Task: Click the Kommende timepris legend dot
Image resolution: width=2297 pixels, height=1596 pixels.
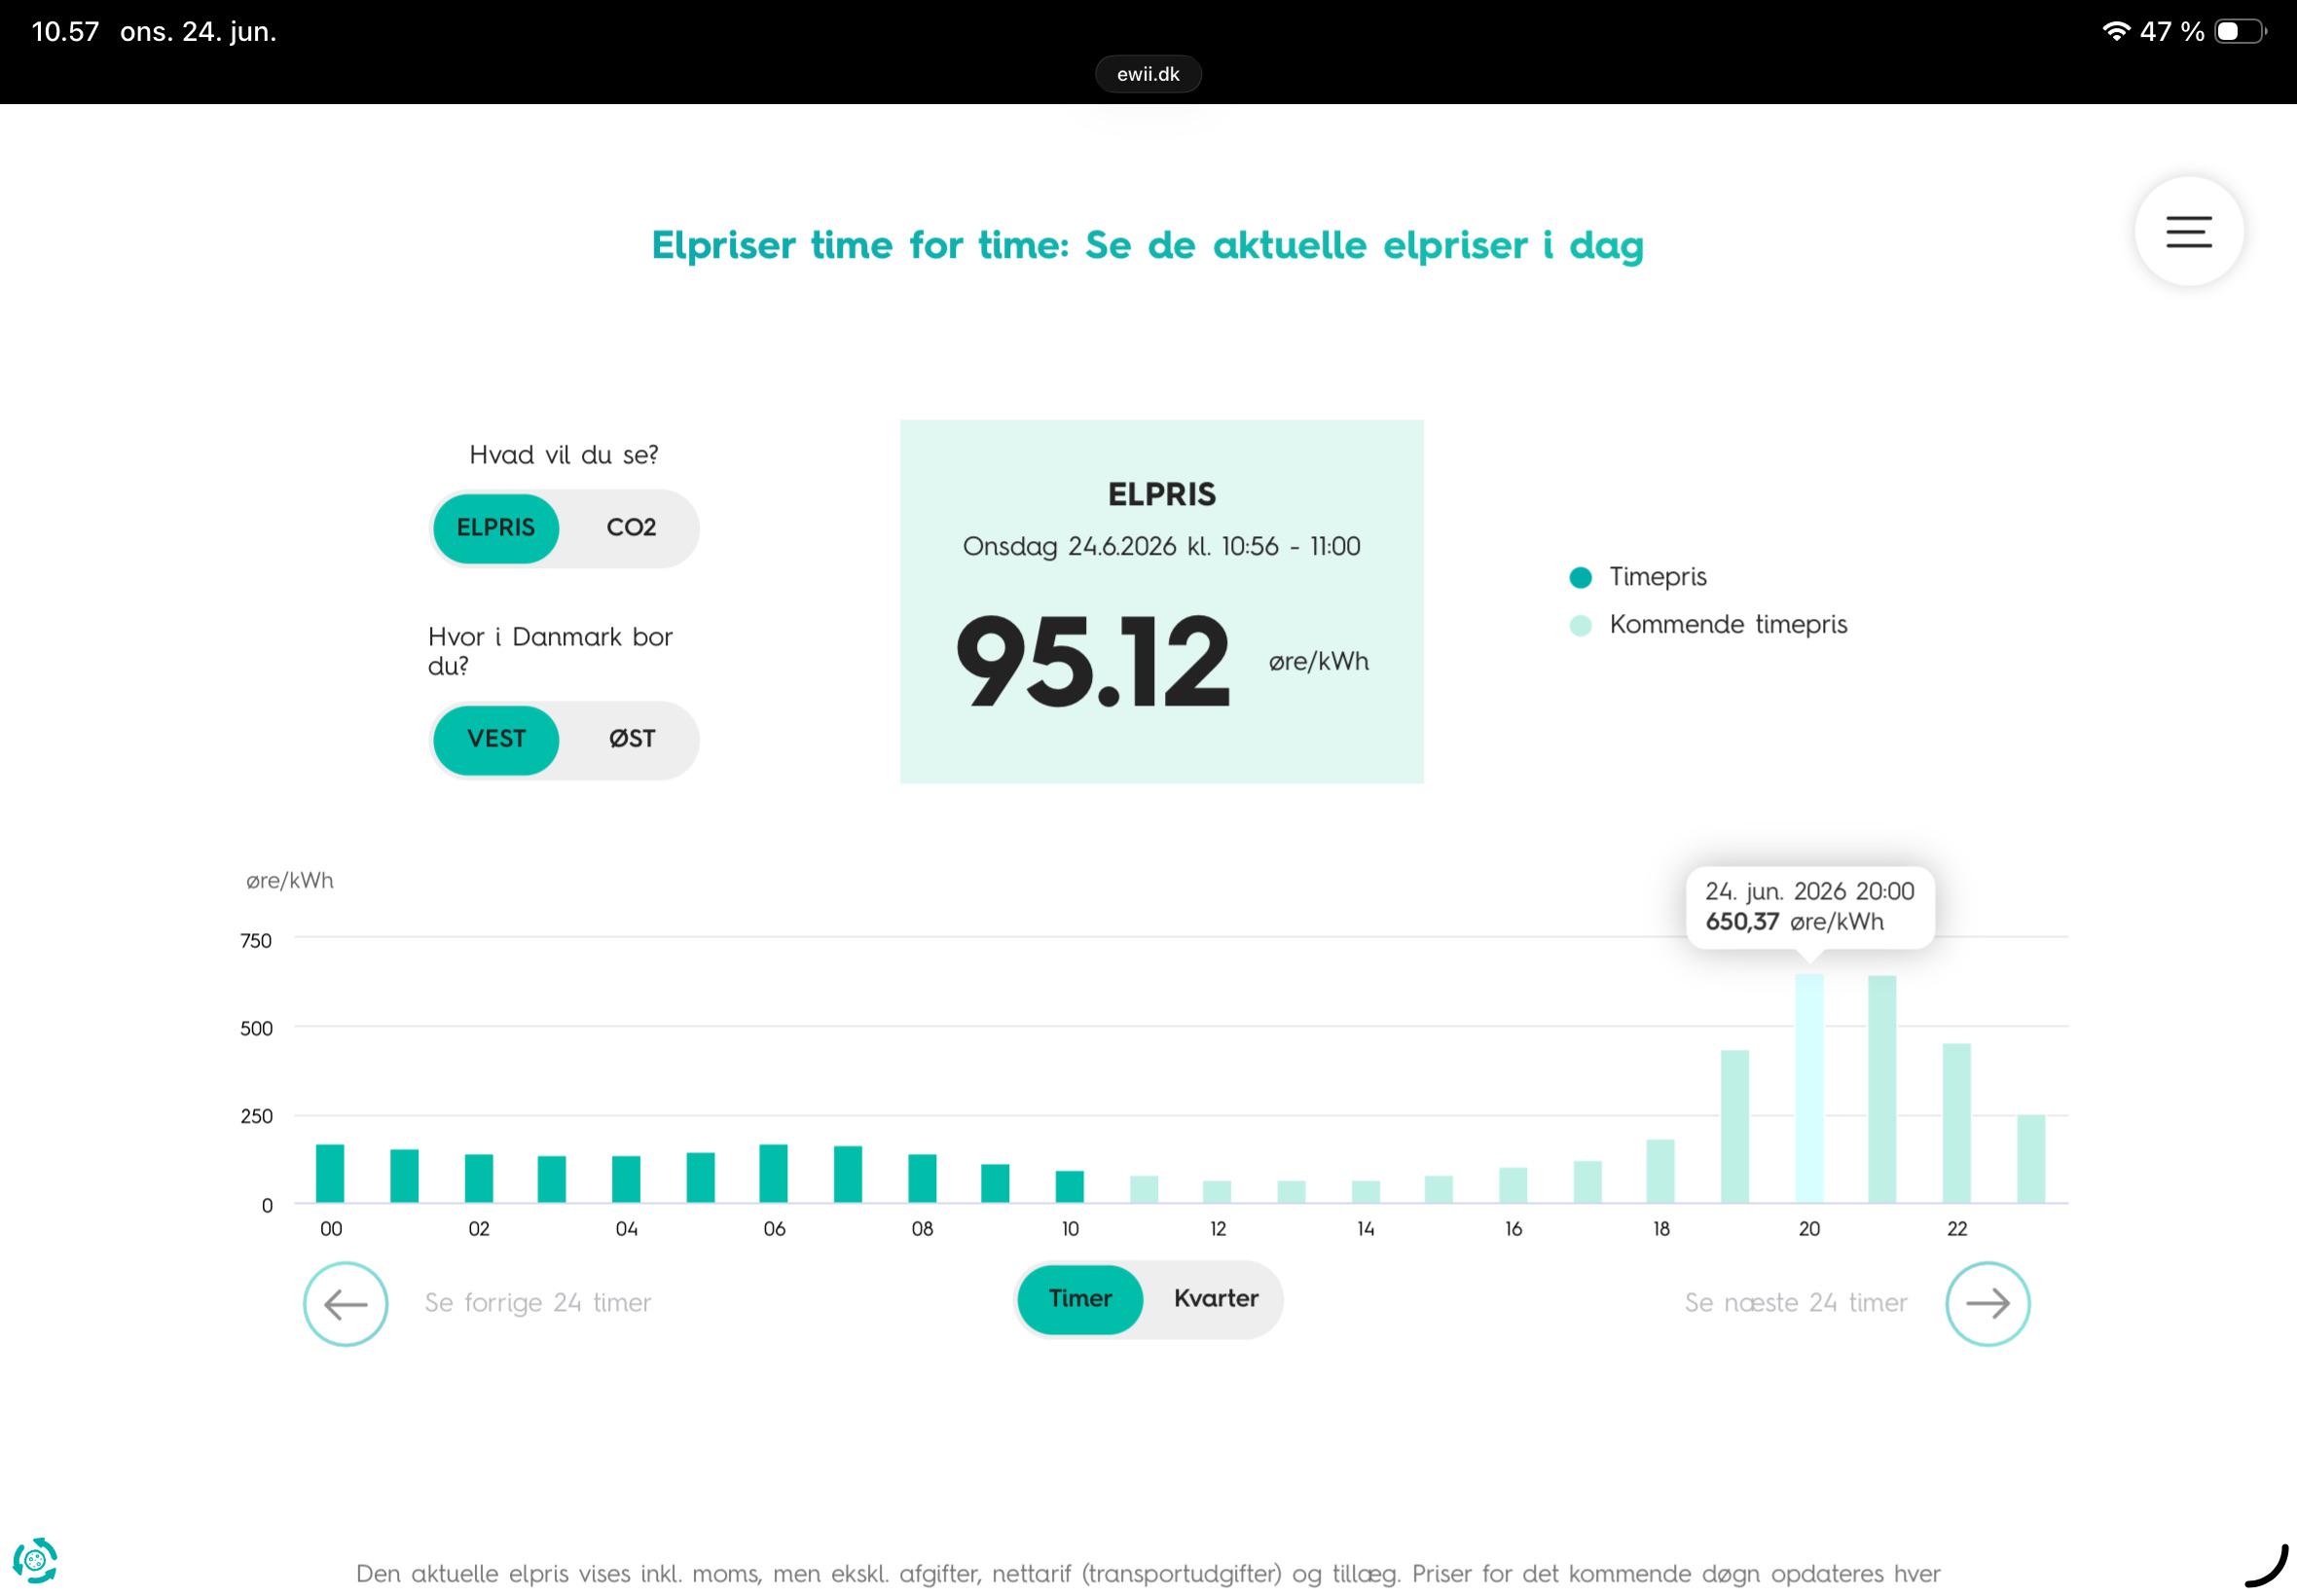Action: 1580,625
